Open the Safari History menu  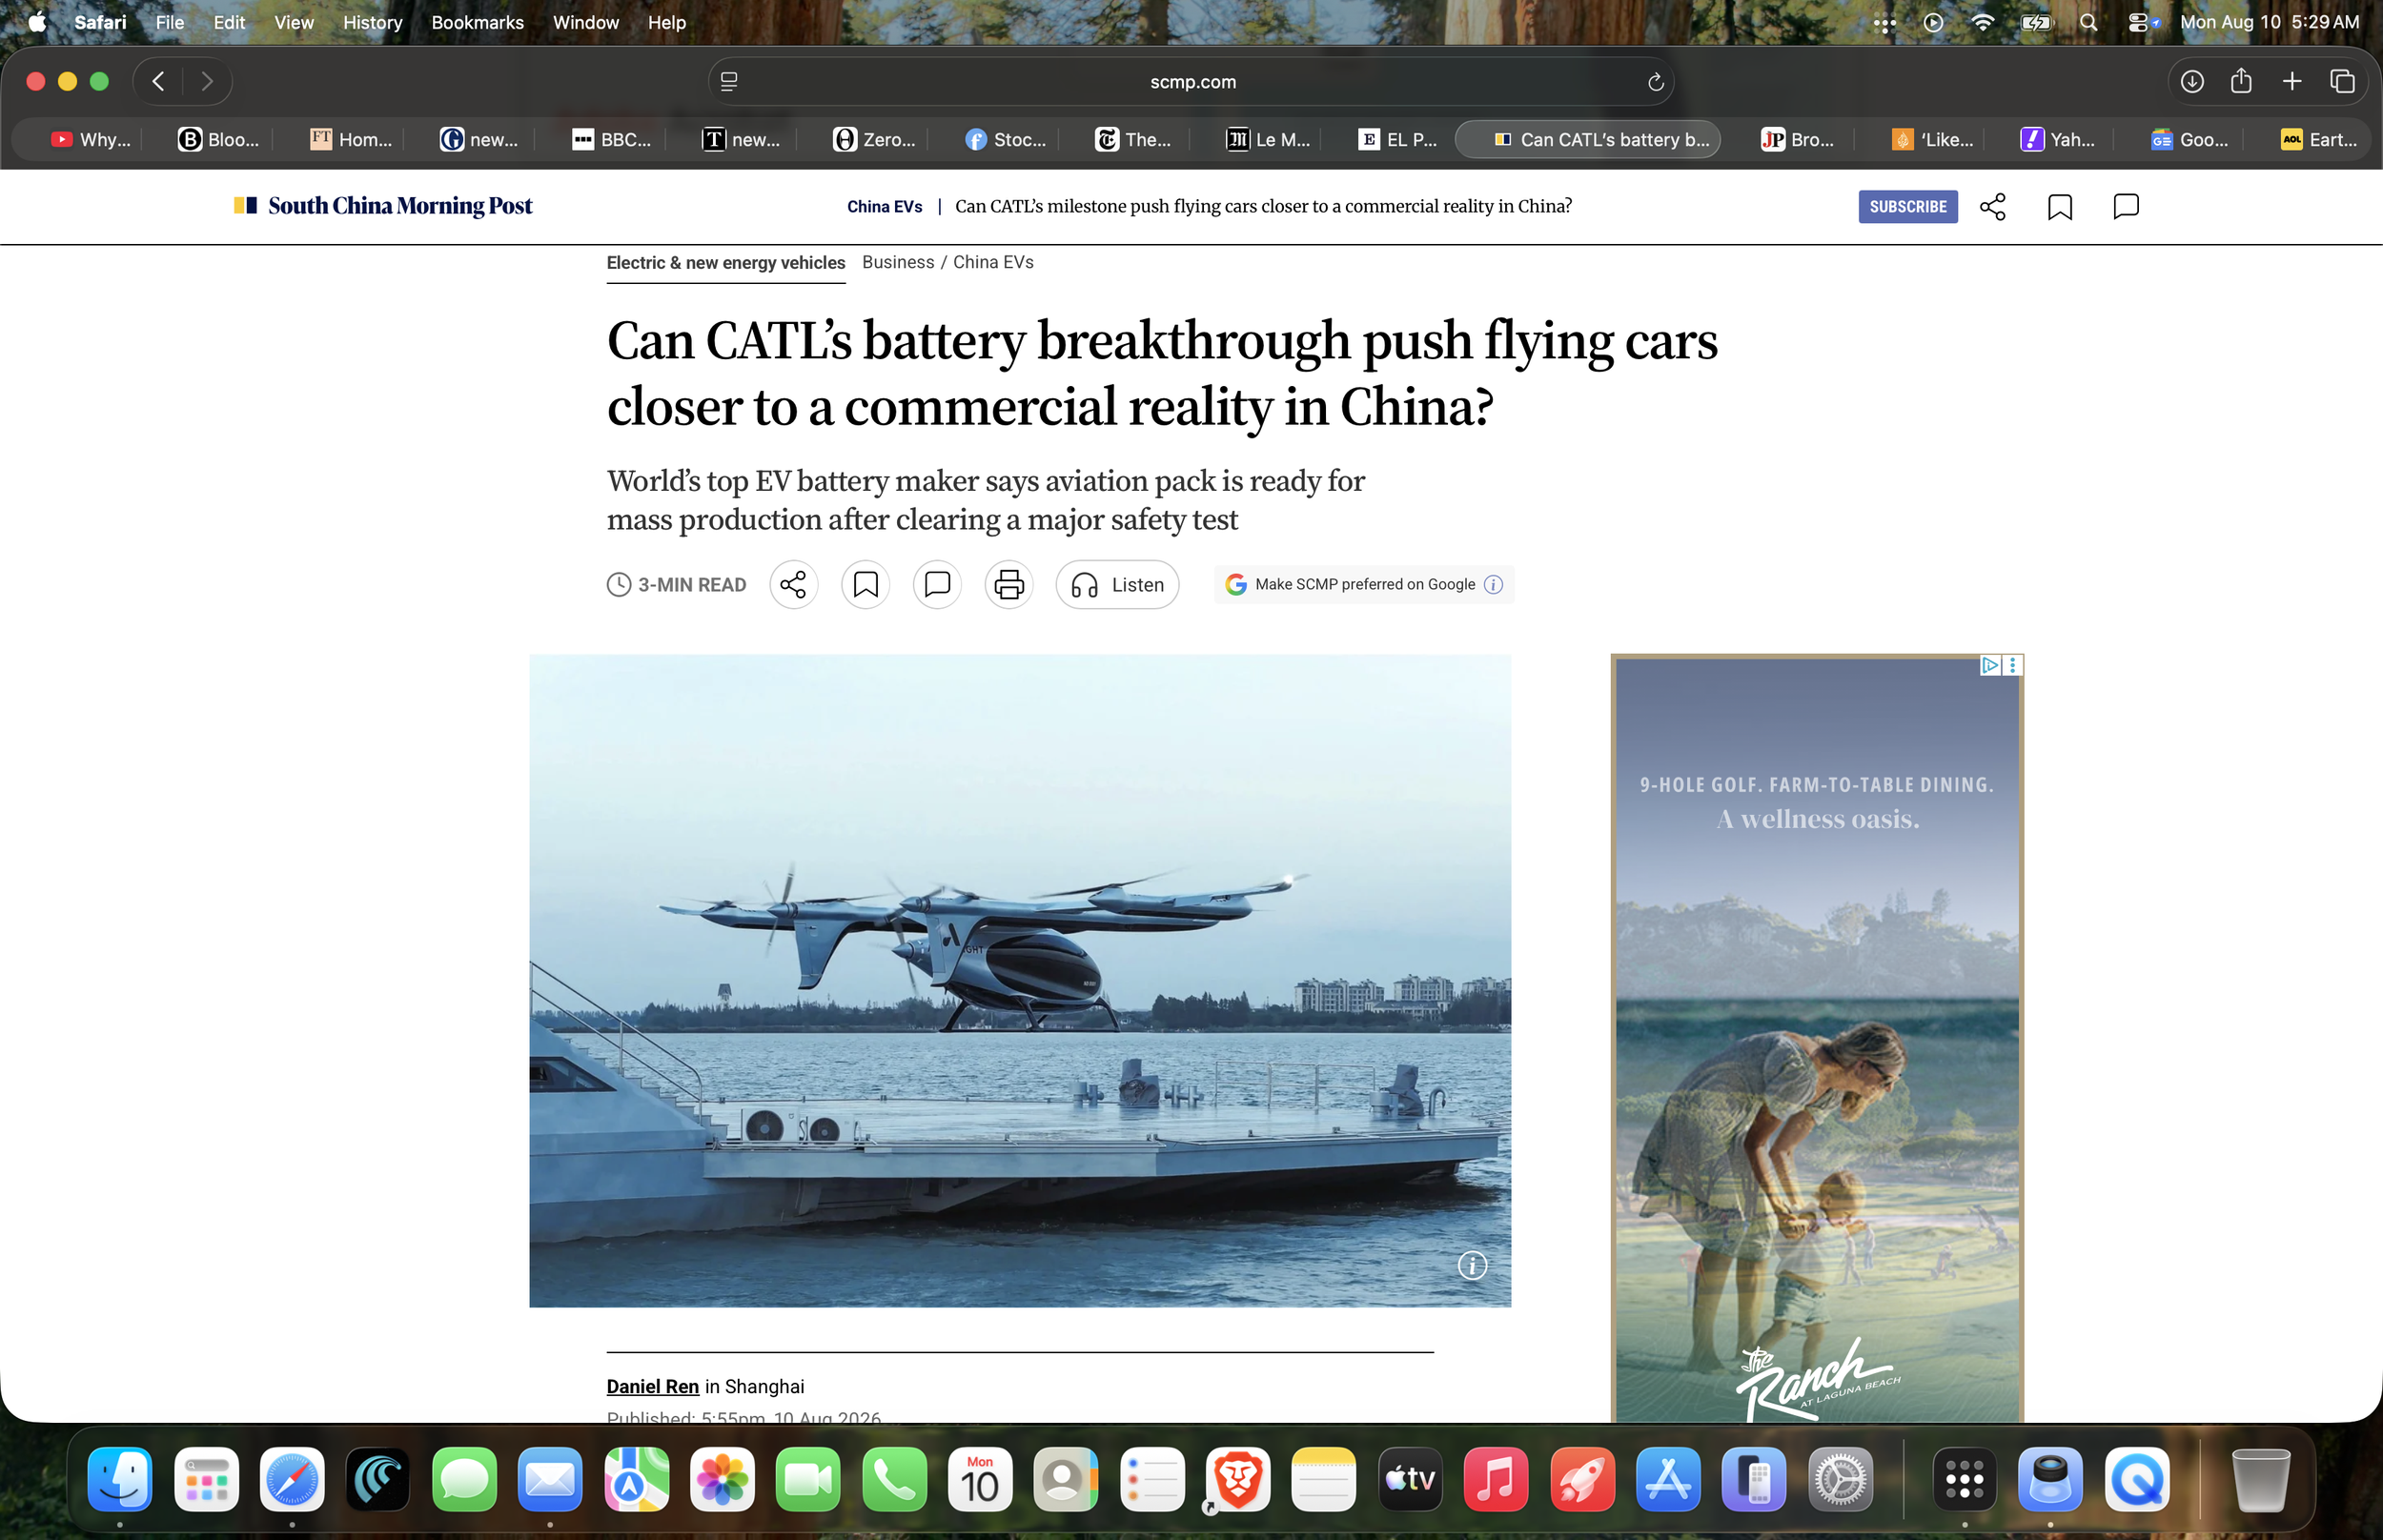372,22
